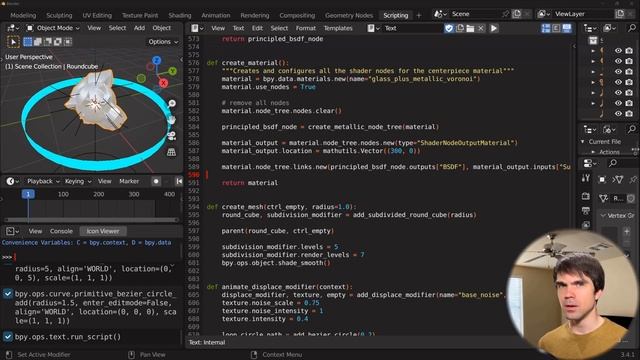The image size is (640, 360).
Task: Run the script with the play button
Action: point(494,28)
